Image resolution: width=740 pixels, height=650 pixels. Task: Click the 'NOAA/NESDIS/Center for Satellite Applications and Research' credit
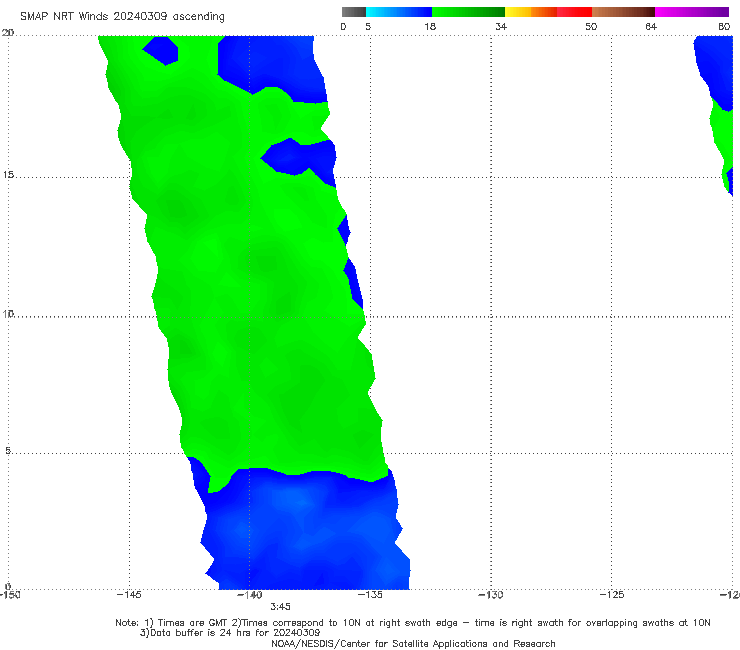(413, 643)
